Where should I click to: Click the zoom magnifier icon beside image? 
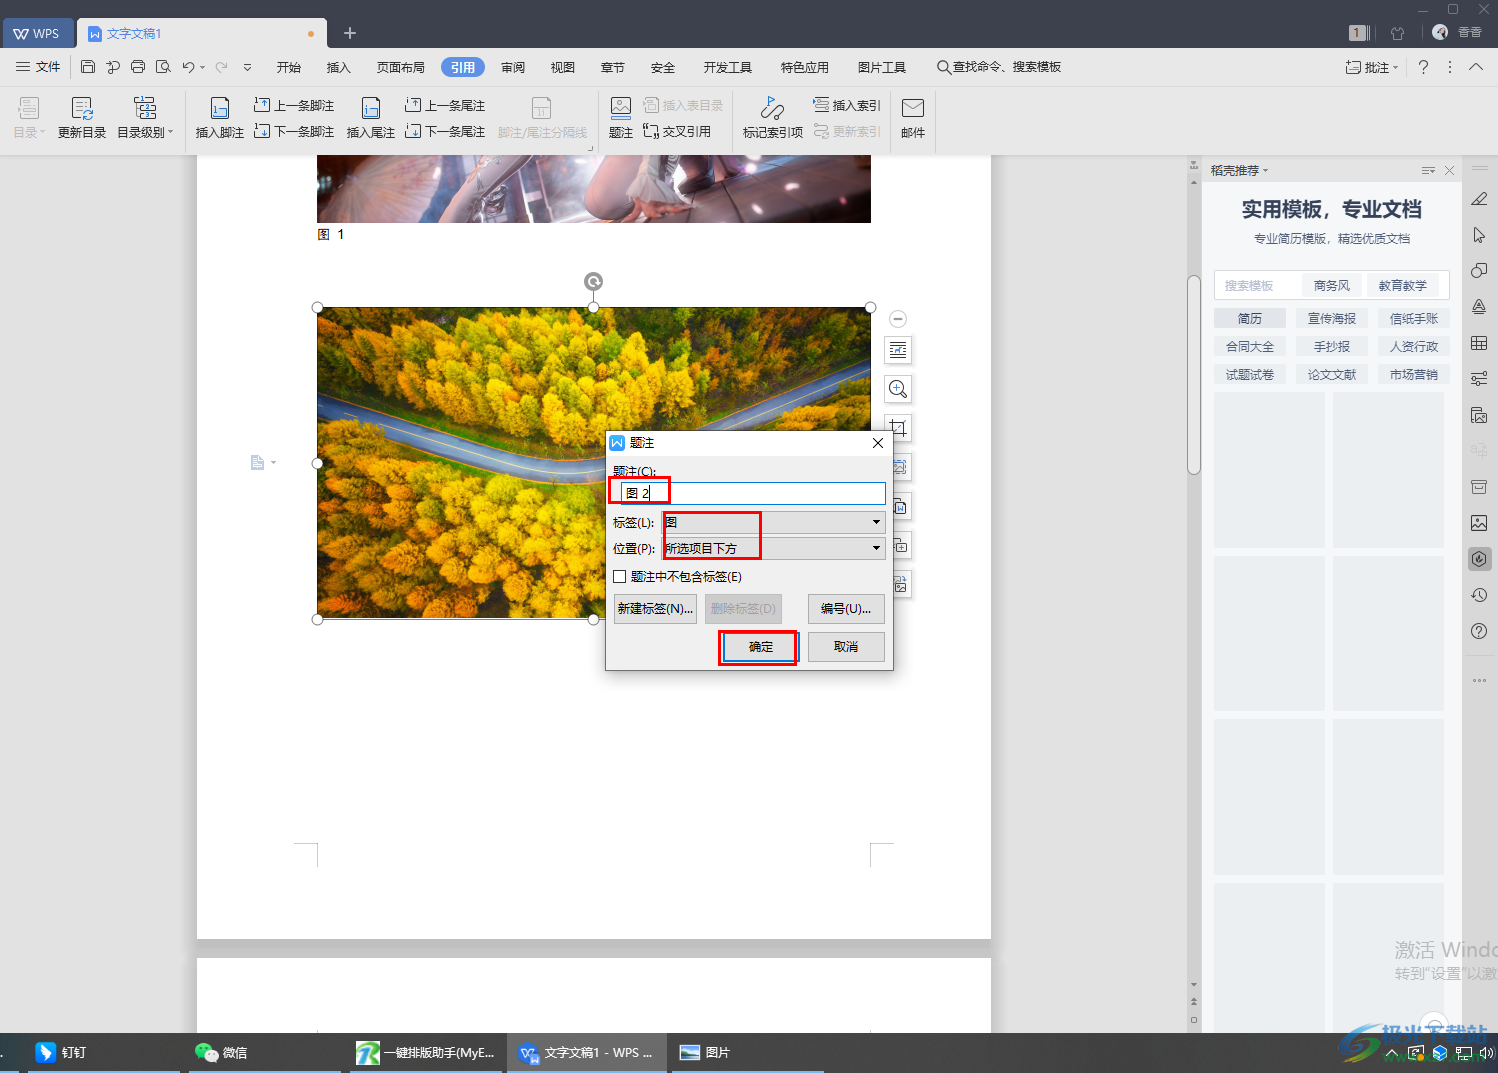[x=898, y=389]
